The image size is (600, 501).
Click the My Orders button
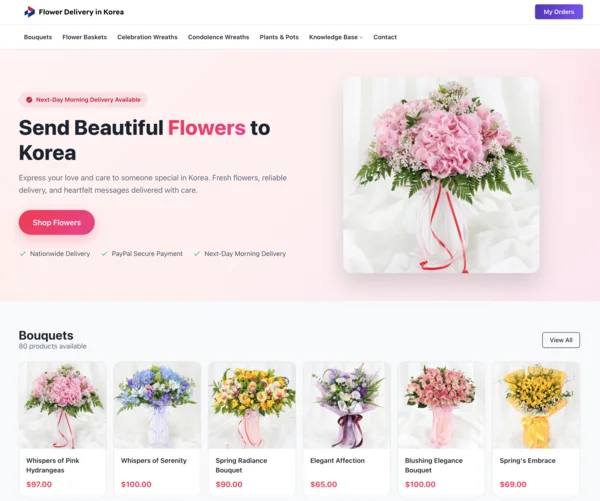click(559, 12)
